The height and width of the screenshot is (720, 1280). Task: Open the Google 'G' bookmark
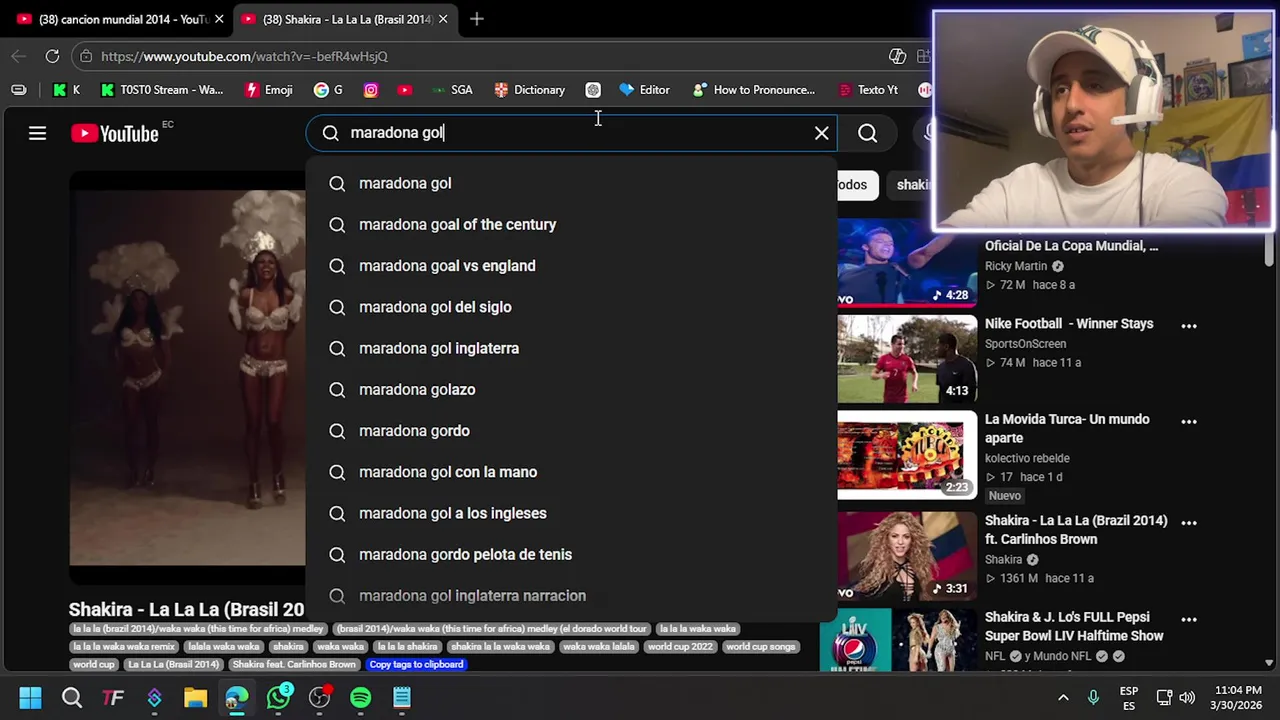pyautogui.click(x=328, y=90)
